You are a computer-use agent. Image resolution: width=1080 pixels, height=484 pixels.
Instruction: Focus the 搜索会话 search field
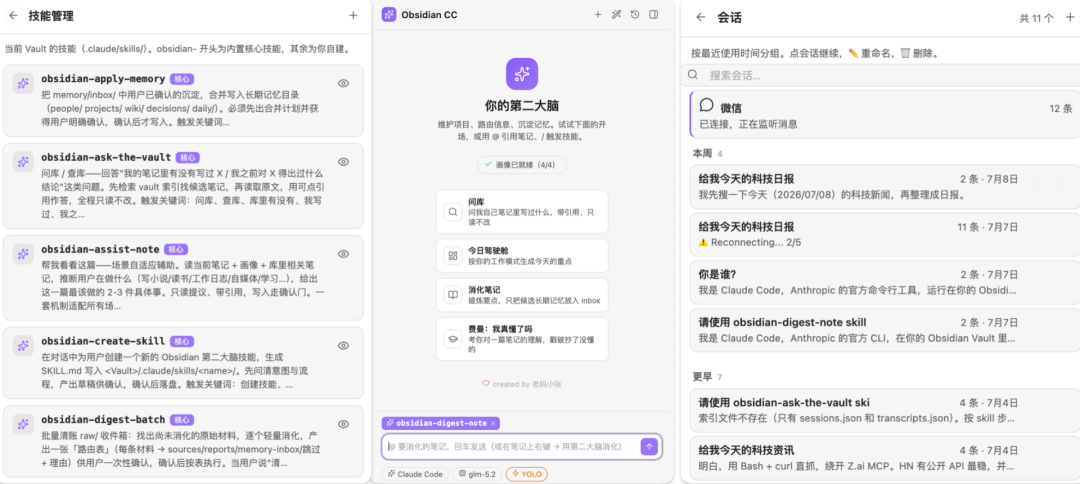pyautogui.click(x=881, y=74)
